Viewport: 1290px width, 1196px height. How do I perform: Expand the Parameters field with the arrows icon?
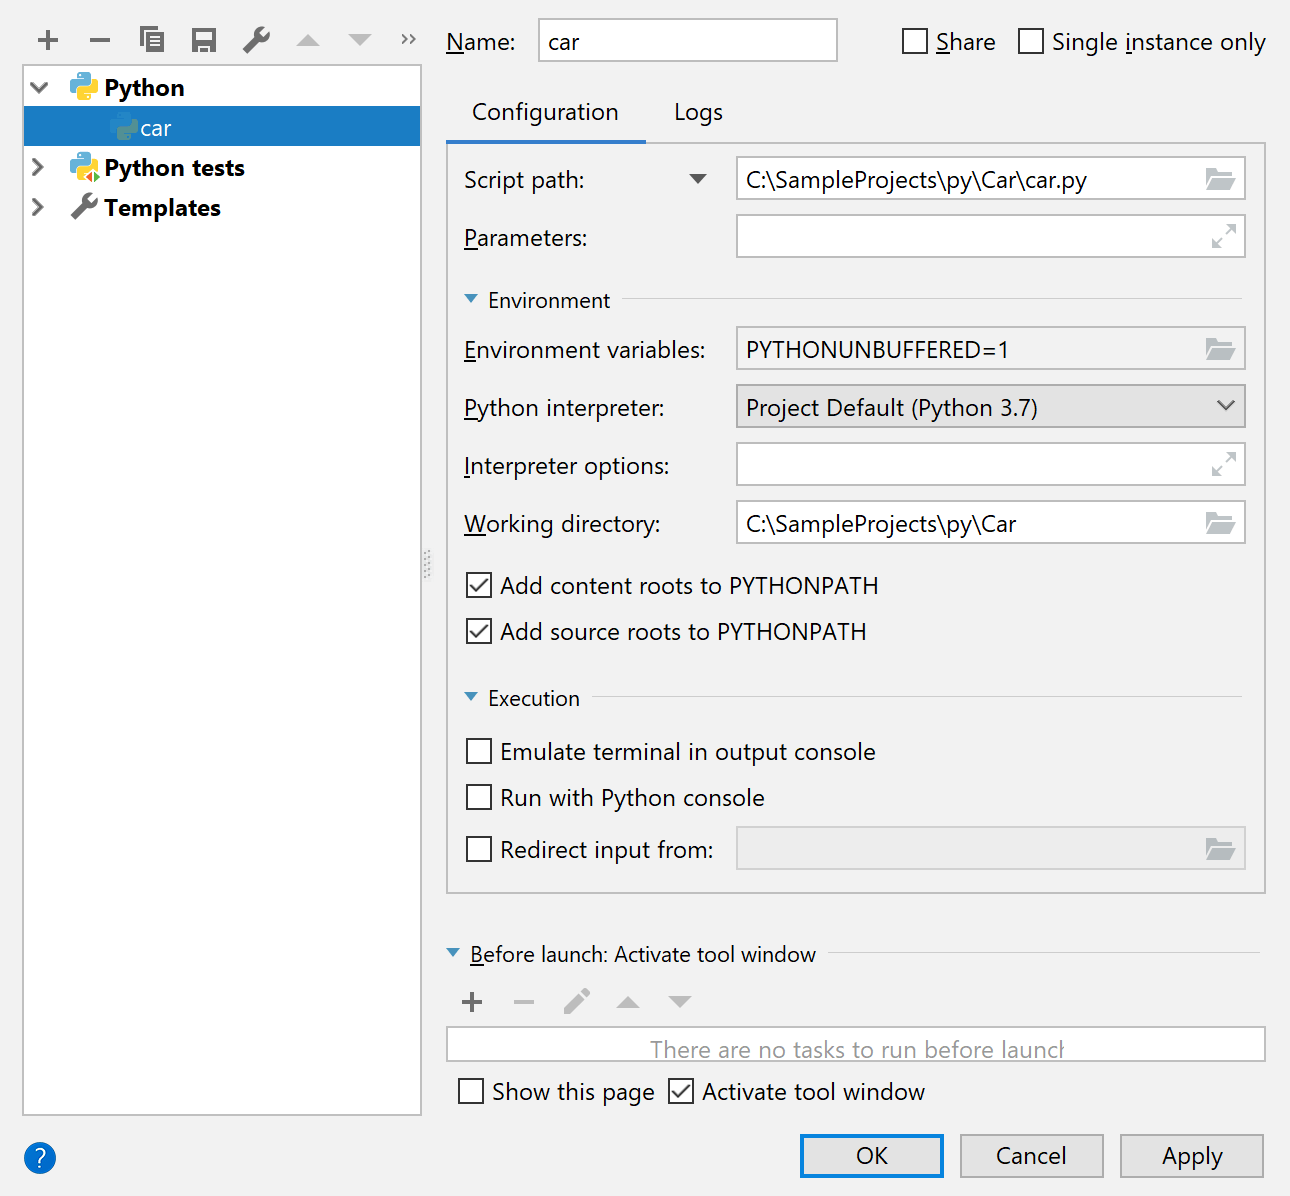[1224, 236]
